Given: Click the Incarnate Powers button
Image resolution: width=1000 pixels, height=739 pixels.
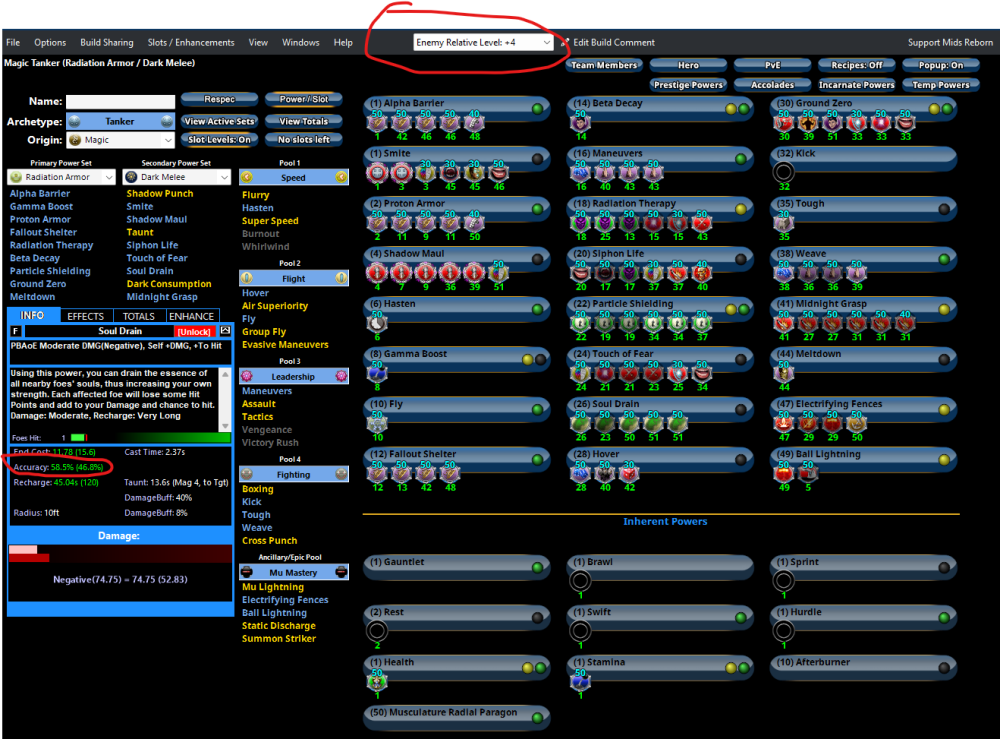Looking at the screenshot, I should point(856,85).
